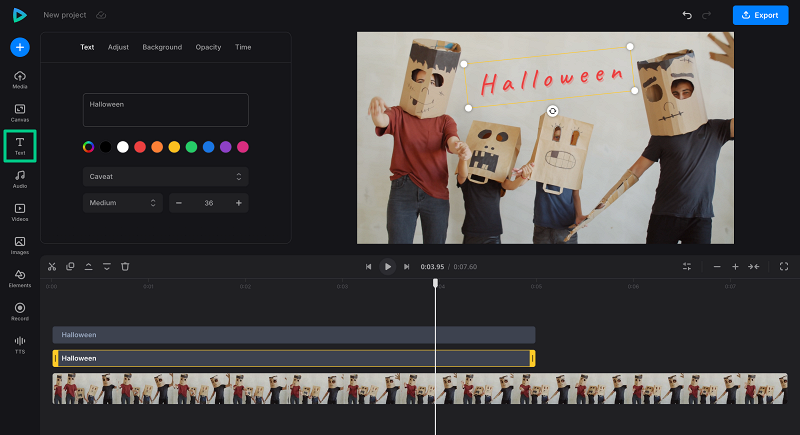Image resolution: width=800 pixels, height=435 pixels.
Task: Click the Export button
Action: 760,15
